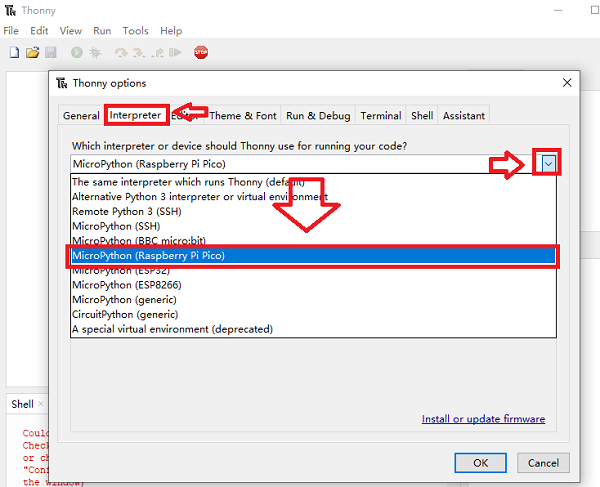The height and width of the screenshot is (487, 600).
Task: Click the Shell panel tab label
Action: (x=22, y=404)
